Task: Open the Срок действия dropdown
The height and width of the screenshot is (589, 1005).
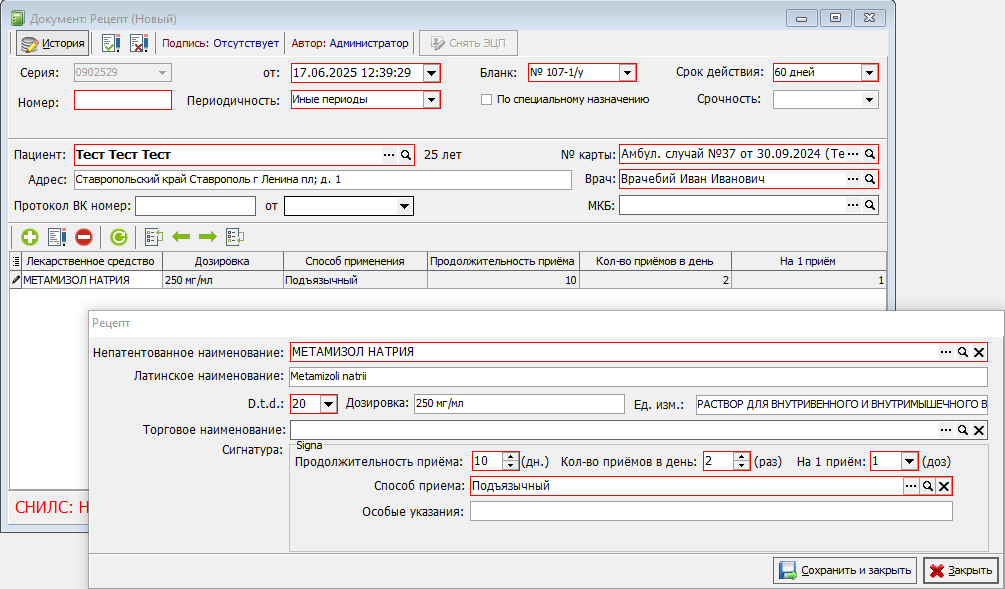Action: (869, 72)
